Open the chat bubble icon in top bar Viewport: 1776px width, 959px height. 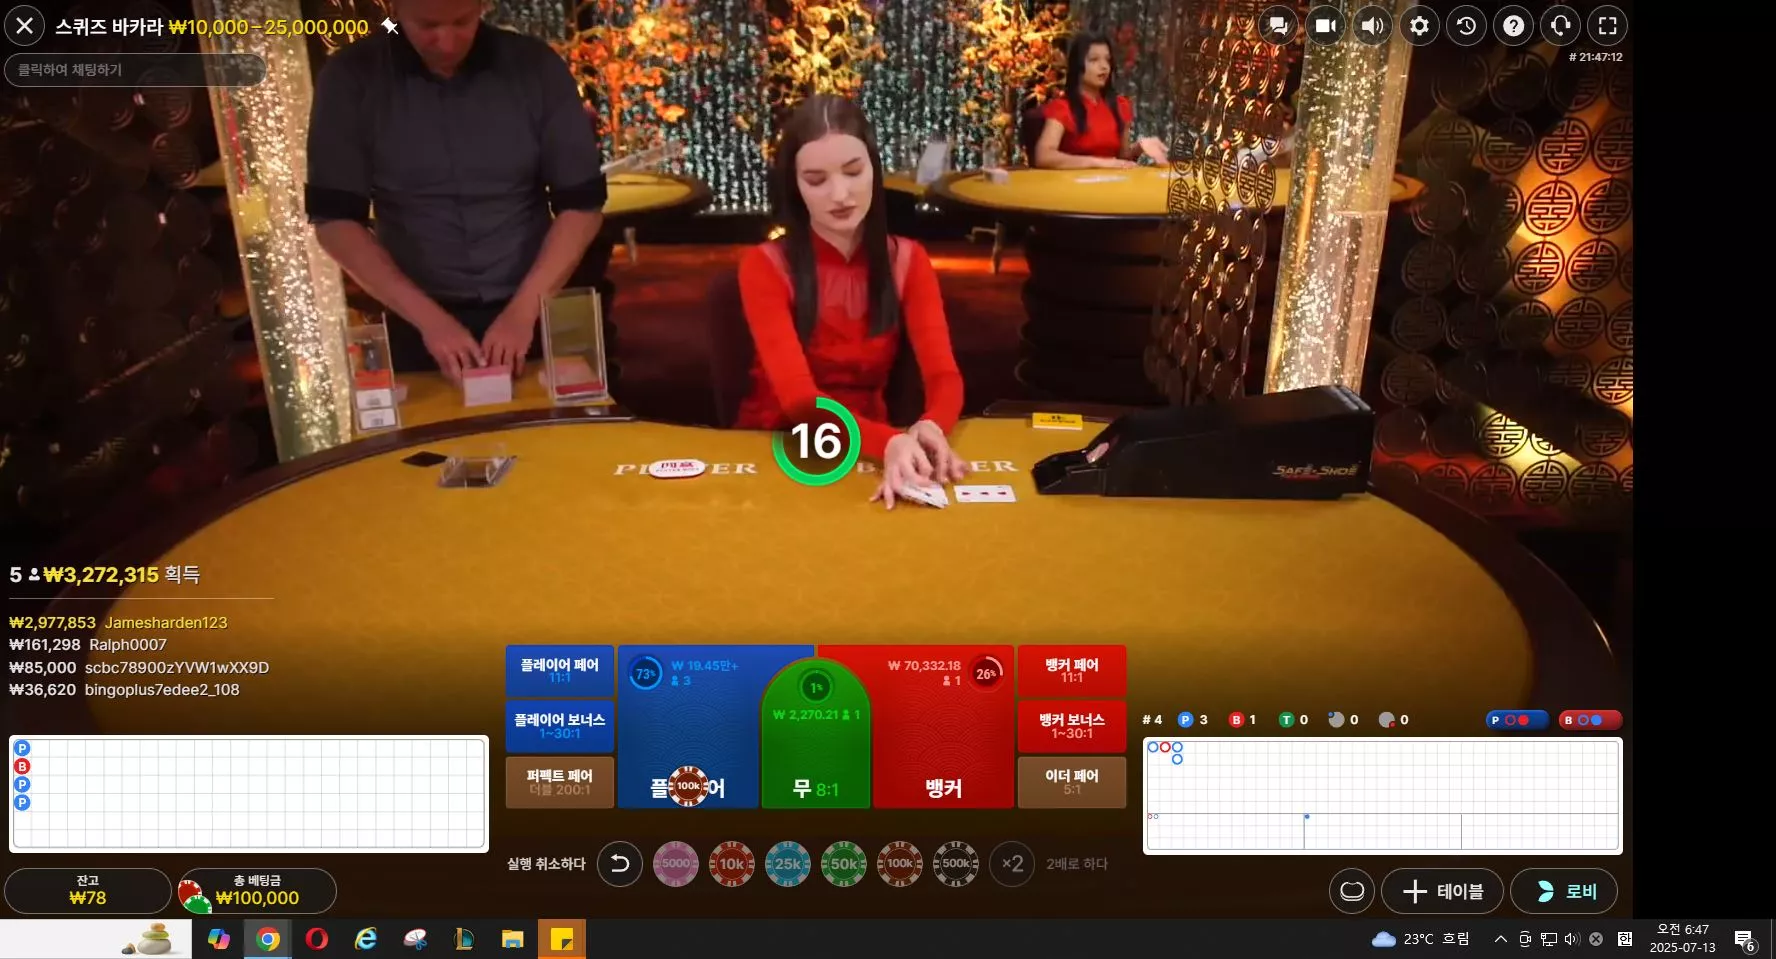tap(1278, 26)
